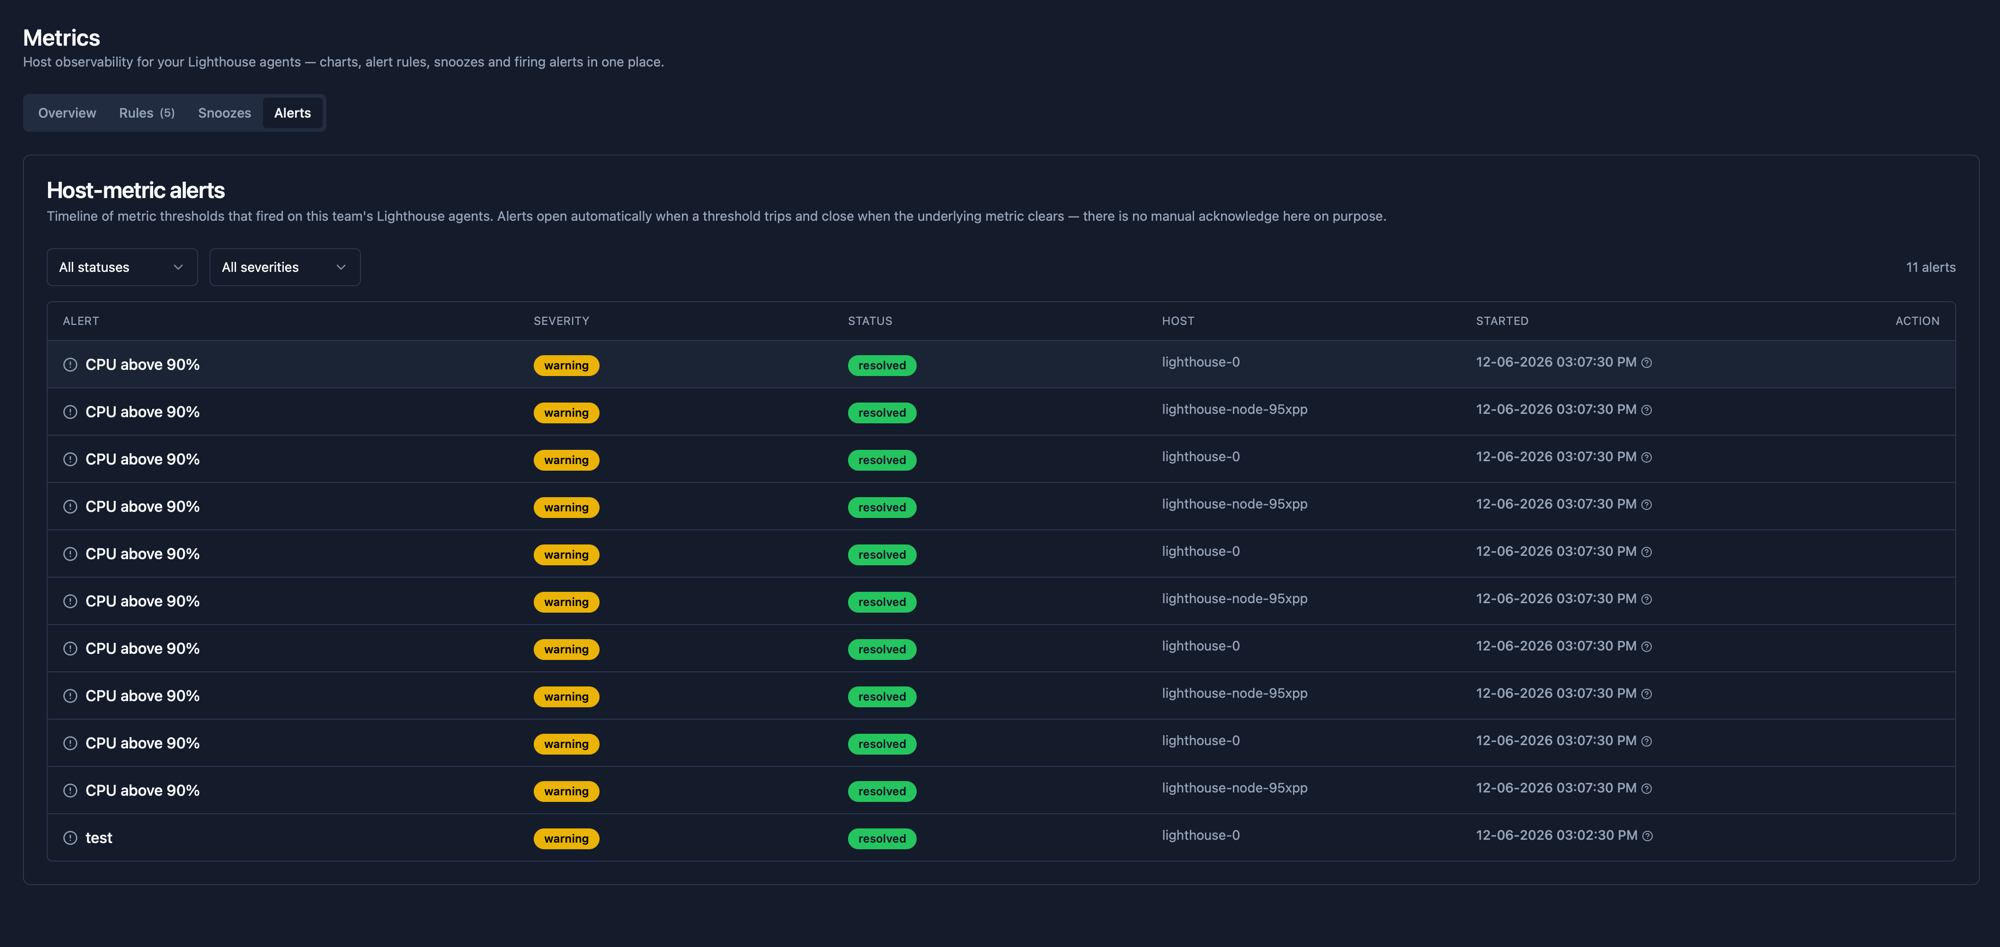
Task: Open the topmost CPU above 90% alert
Action: 142,365
